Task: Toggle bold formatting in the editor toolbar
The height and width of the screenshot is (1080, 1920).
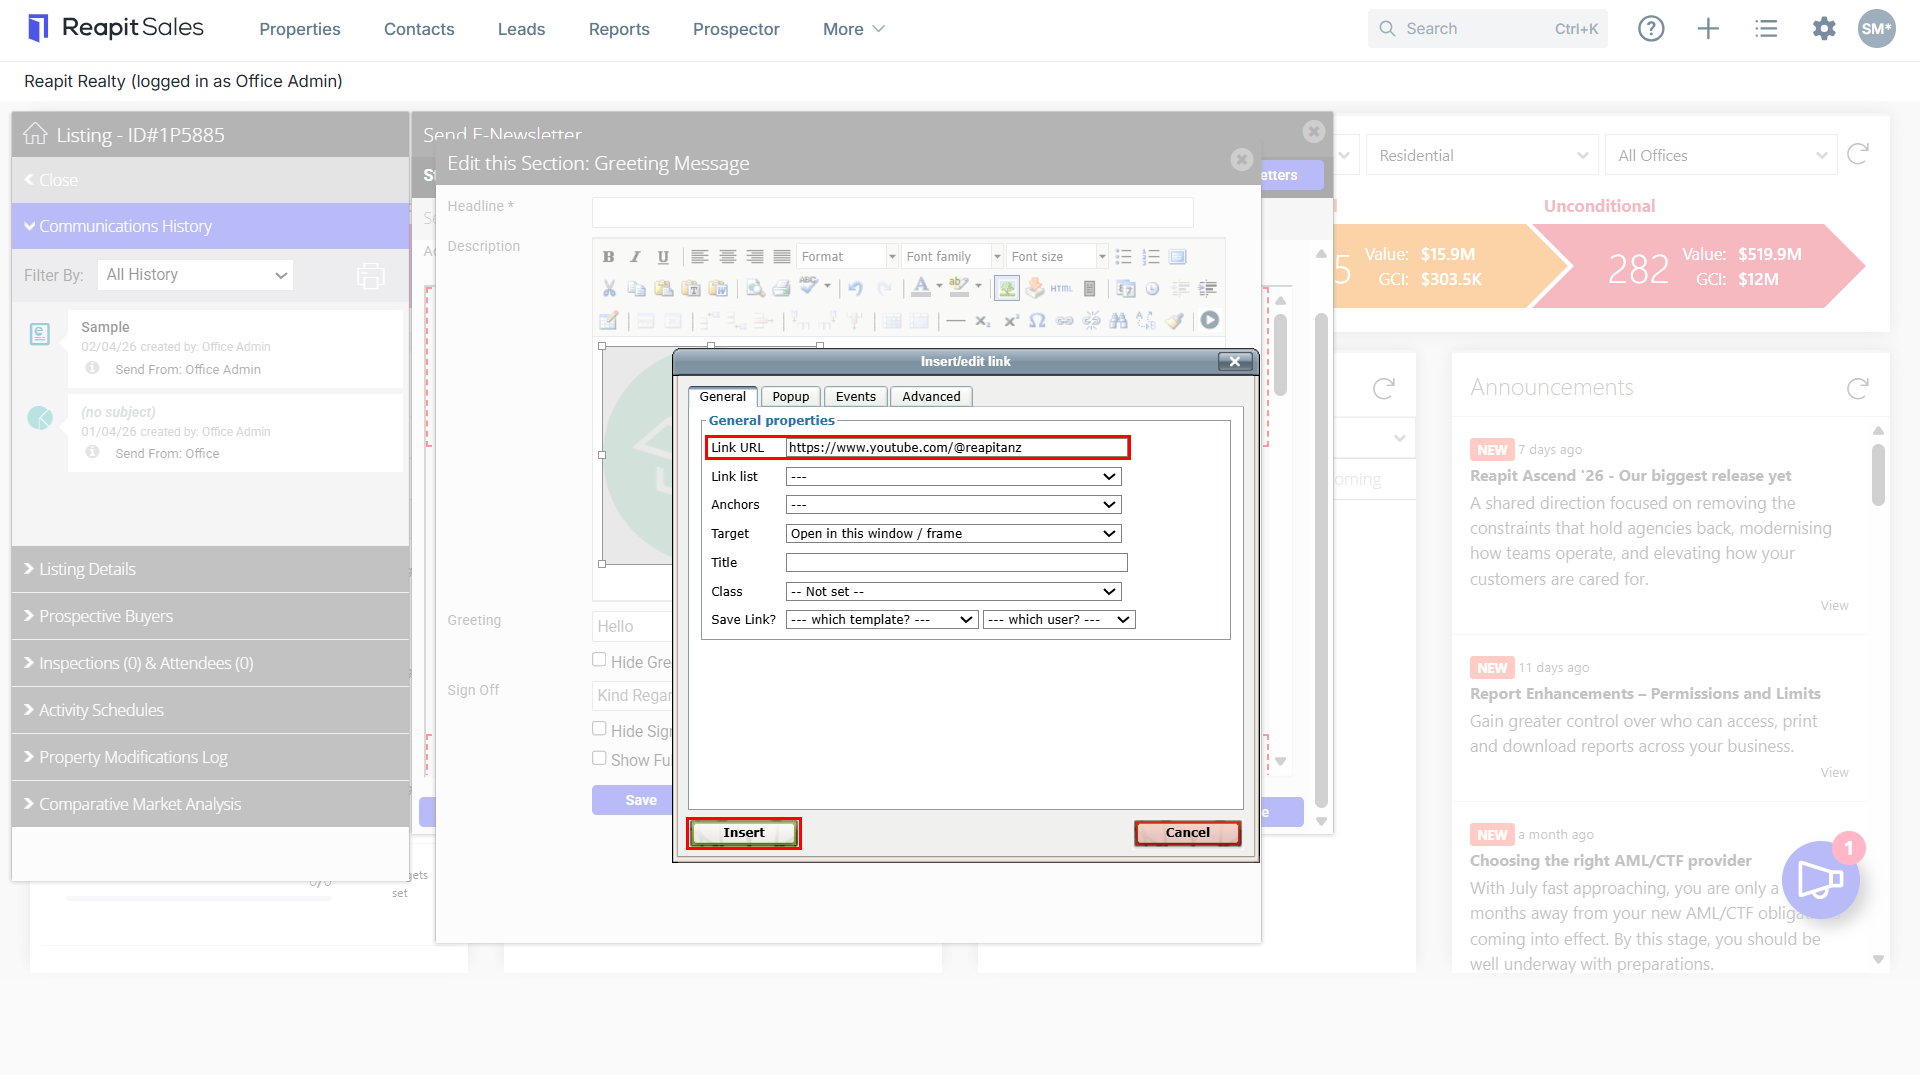Action: pos(608,257)
